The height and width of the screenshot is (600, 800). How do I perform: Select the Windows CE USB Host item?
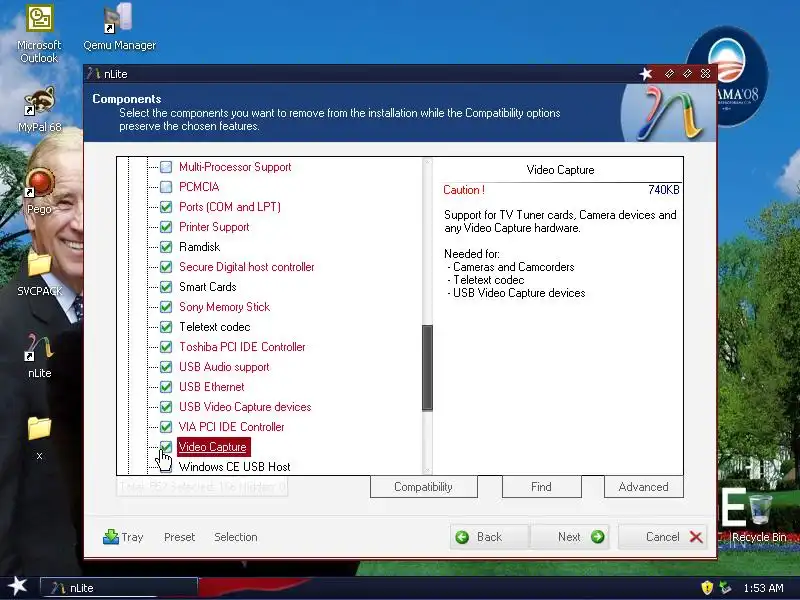coord(234,467)
